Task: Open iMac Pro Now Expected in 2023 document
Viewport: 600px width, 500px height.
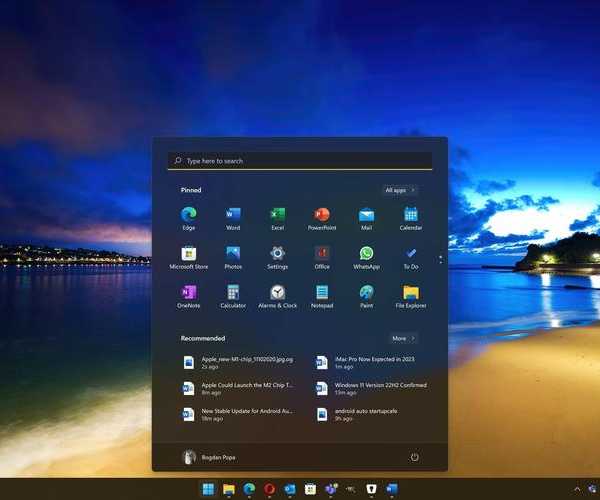Action: (x=365, y=362)
